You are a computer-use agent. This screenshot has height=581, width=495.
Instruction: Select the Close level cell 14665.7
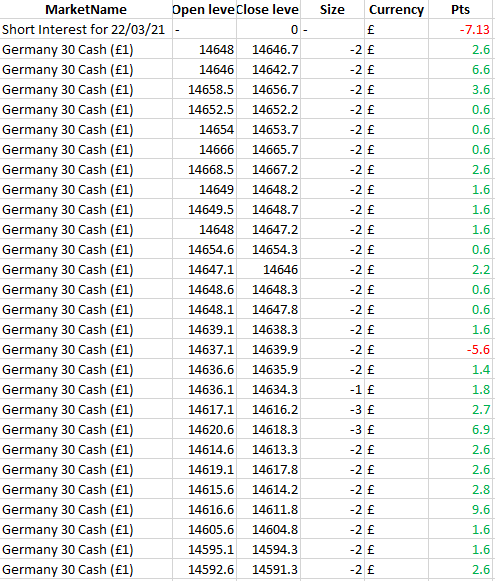pos(268,149)
